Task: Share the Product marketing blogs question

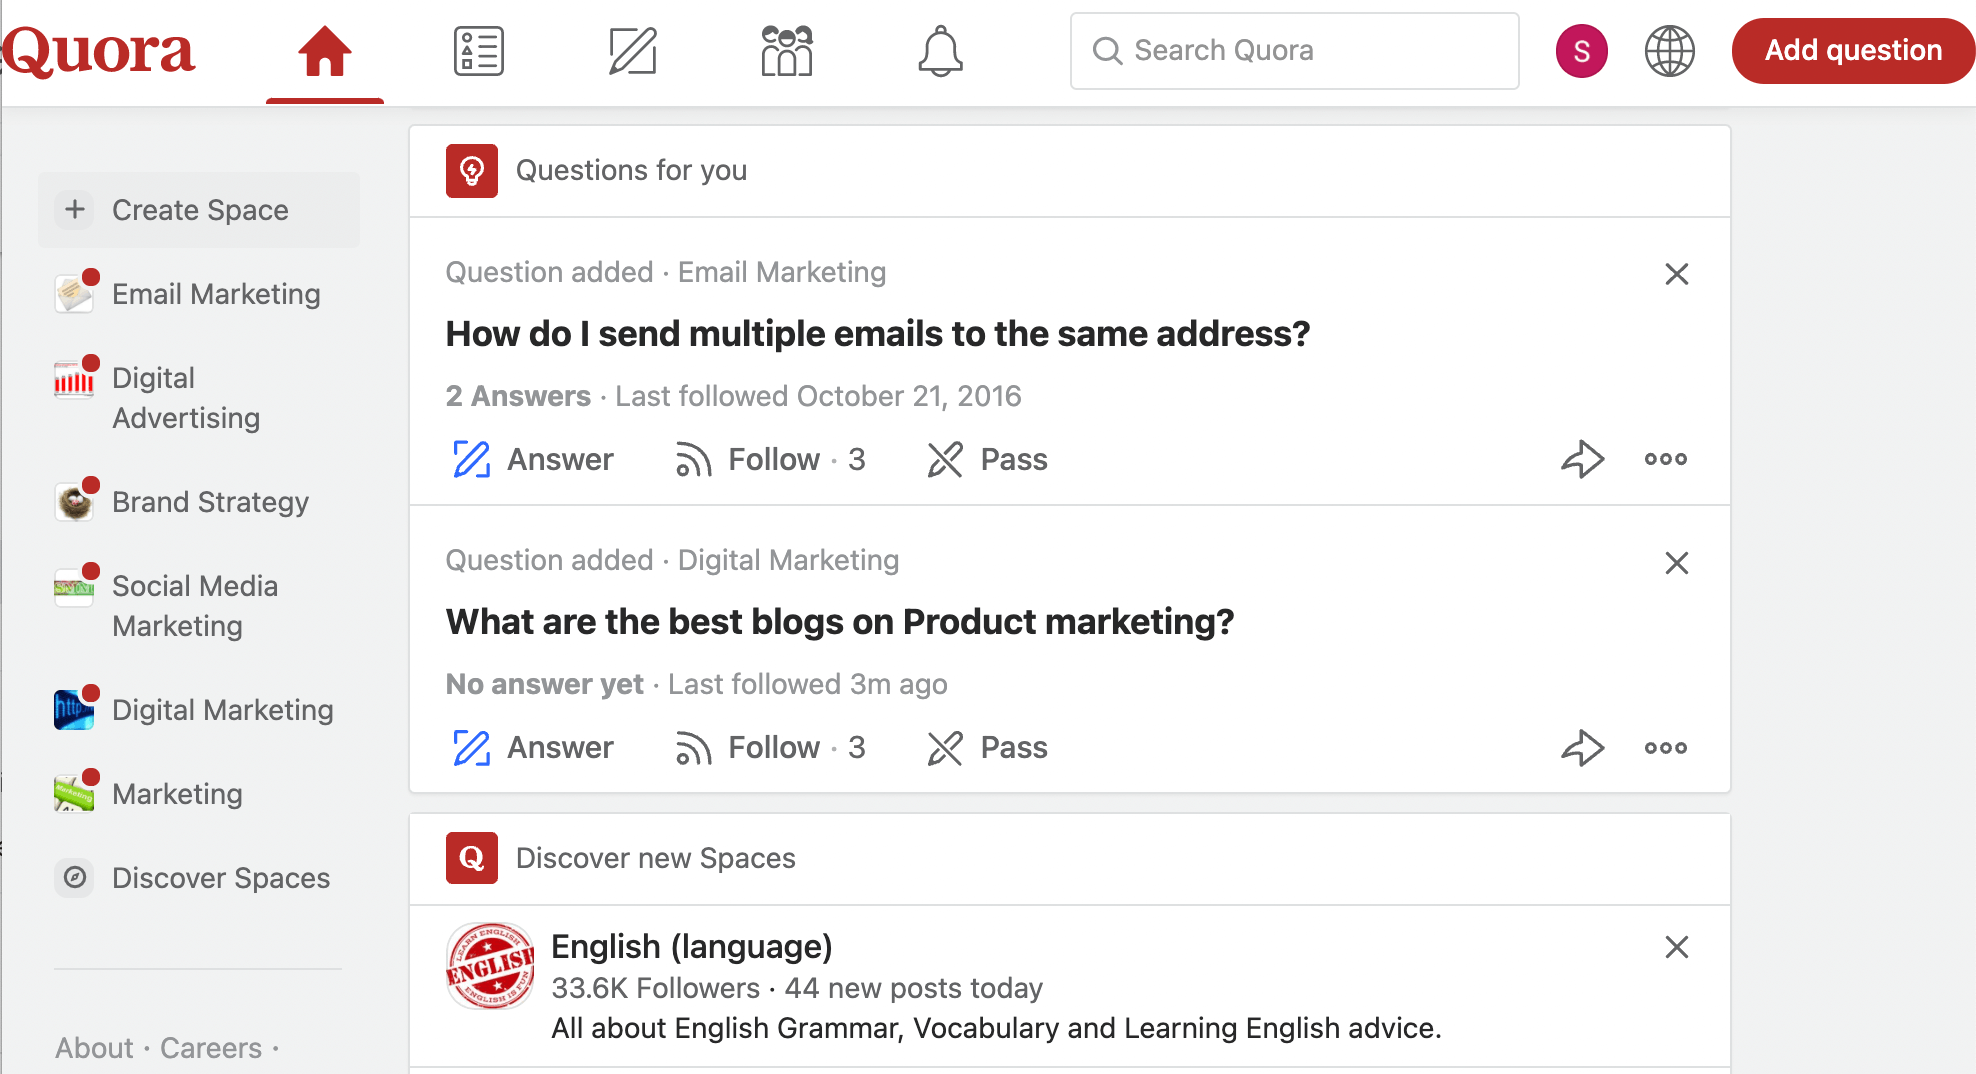Action: [1583, 748]
